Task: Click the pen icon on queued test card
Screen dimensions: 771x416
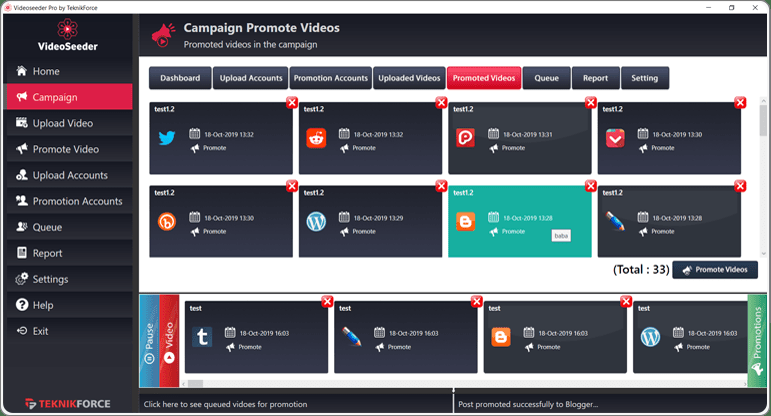Action: (352, 337)
